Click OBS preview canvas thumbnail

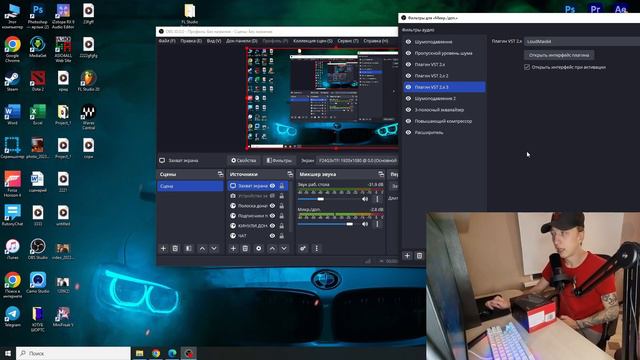pyautogui.click(x=322, y=98)
